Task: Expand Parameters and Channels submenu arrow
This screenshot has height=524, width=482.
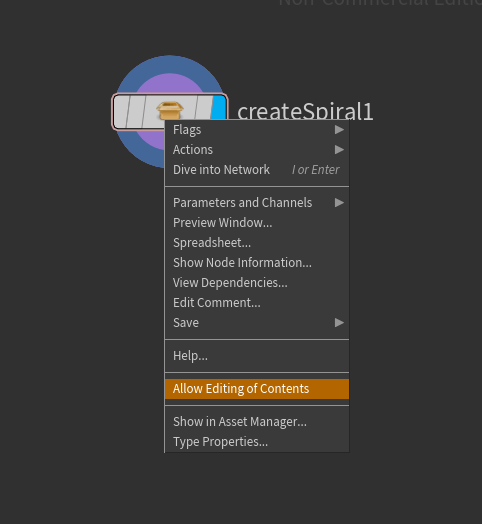Action: pyautogui.click(x=339, y=203)
